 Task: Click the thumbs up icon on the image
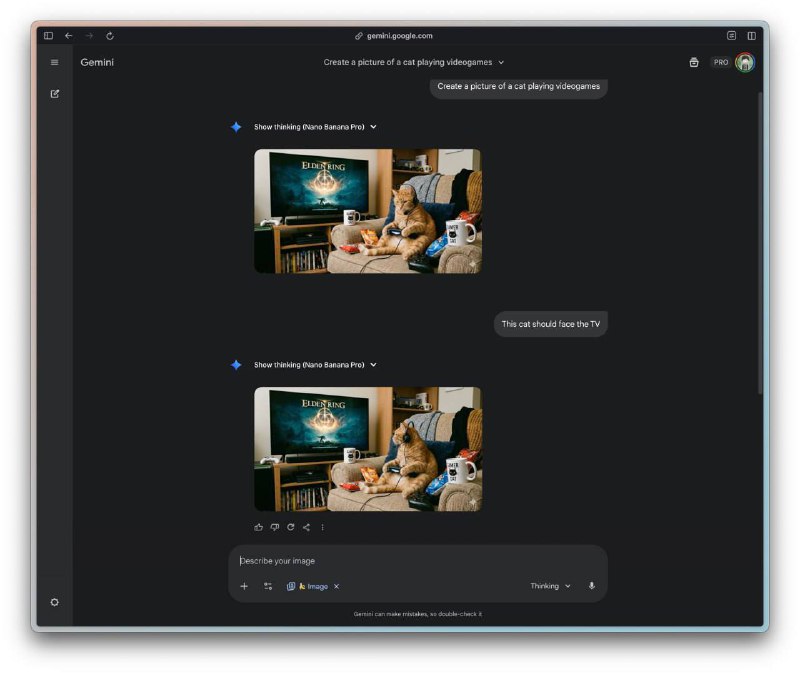(x=258, y=527)
